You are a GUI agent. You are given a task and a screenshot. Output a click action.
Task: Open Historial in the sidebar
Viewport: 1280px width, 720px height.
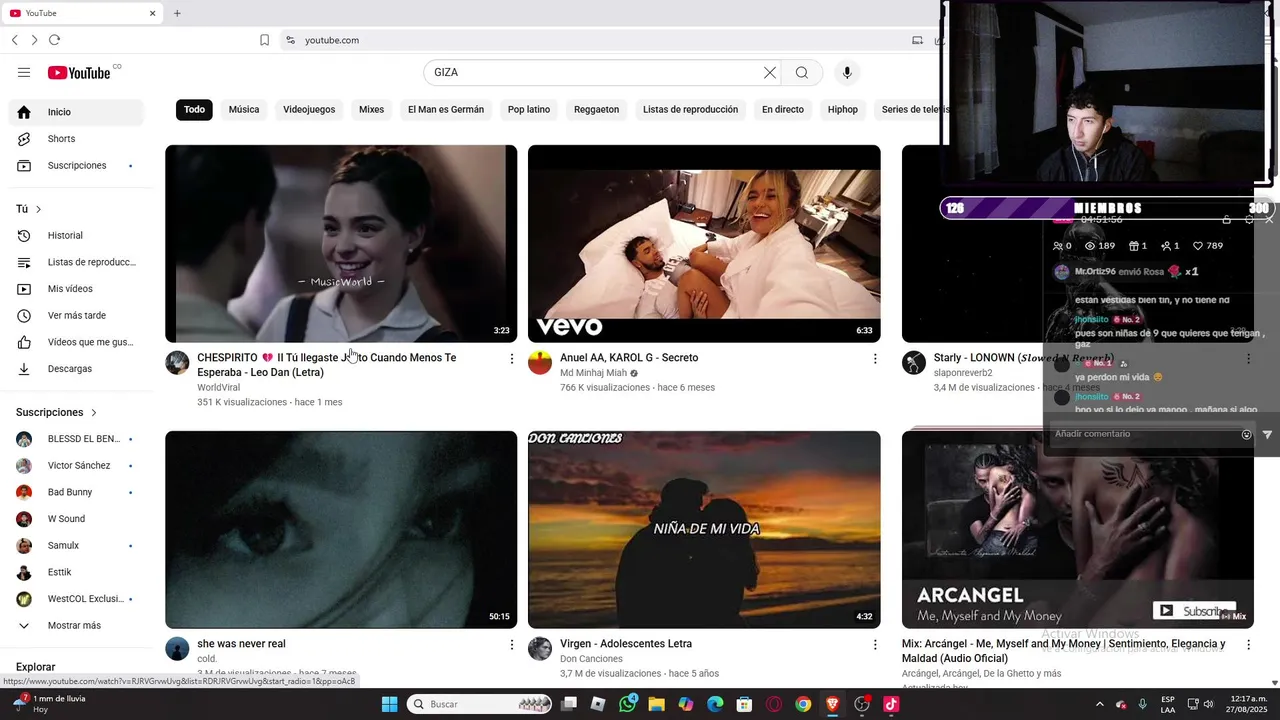click(x=76, y=235)
